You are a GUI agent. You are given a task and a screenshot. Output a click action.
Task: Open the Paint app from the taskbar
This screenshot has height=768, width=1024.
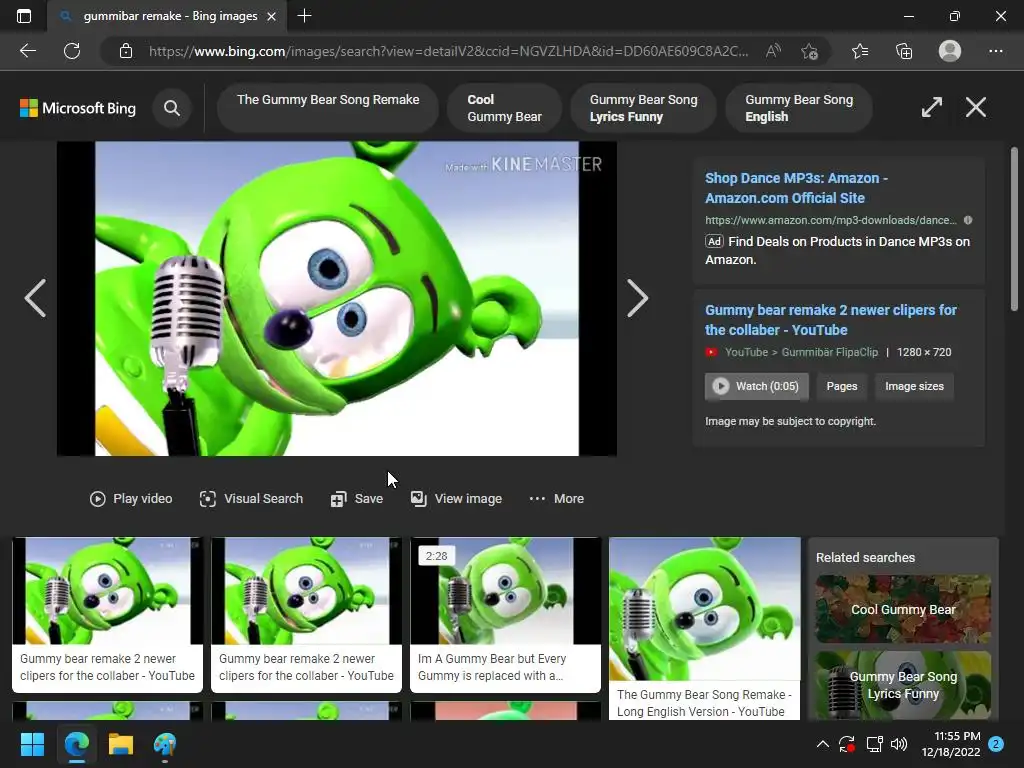(x=165, y=744)
